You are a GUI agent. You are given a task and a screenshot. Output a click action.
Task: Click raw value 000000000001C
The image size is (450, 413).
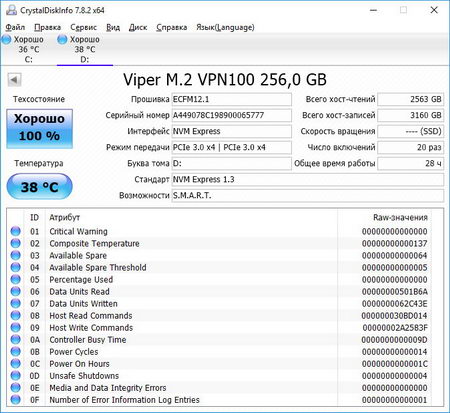coord(394,363)
